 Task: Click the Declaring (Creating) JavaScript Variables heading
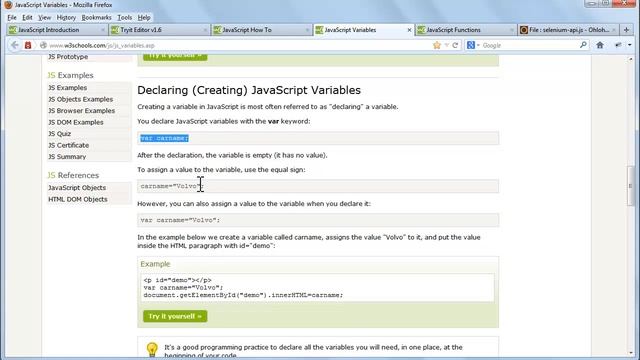(249, 90)
